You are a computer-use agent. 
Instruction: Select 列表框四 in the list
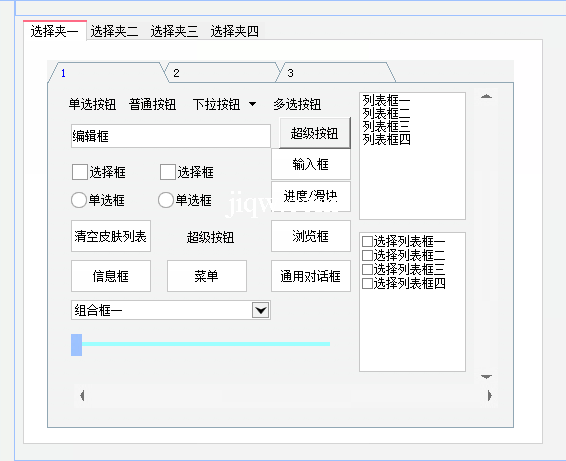coord(387,139)
